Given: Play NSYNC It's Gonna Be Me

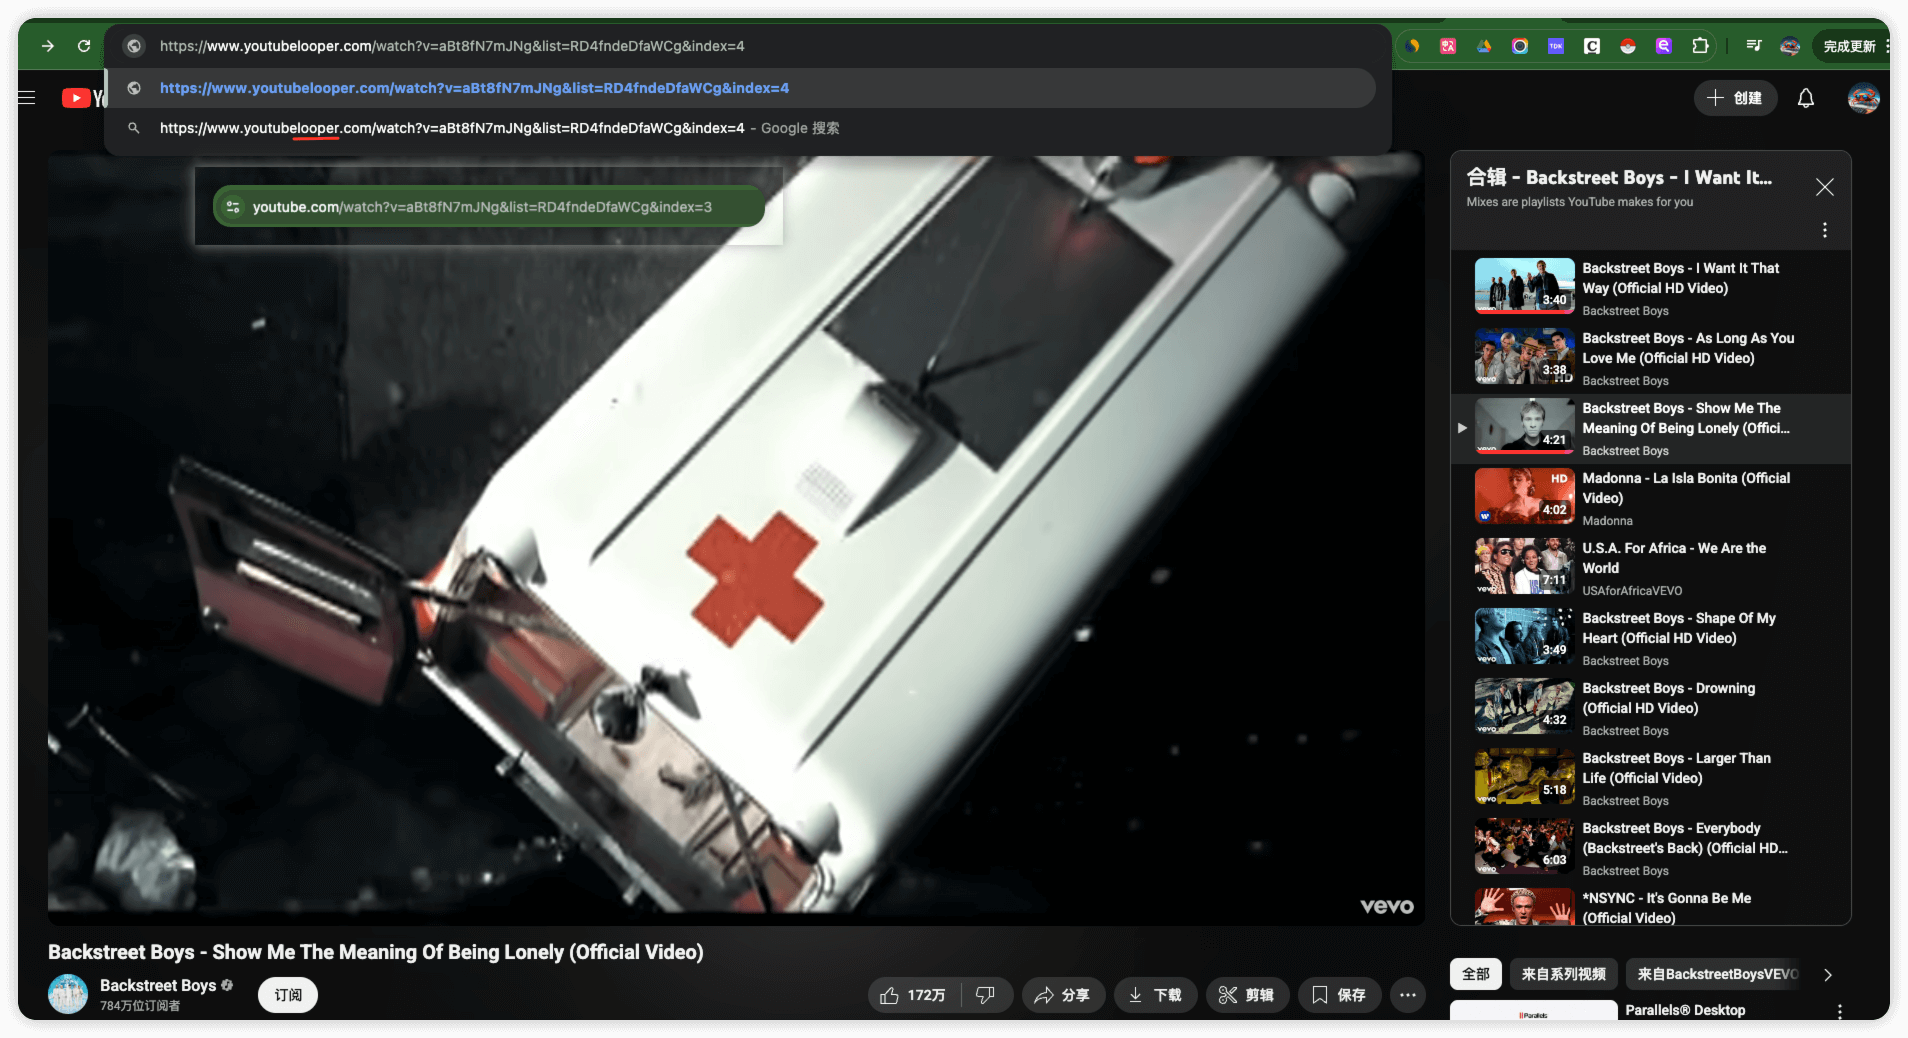Looking at the screenshot, I should [1650, 906].
